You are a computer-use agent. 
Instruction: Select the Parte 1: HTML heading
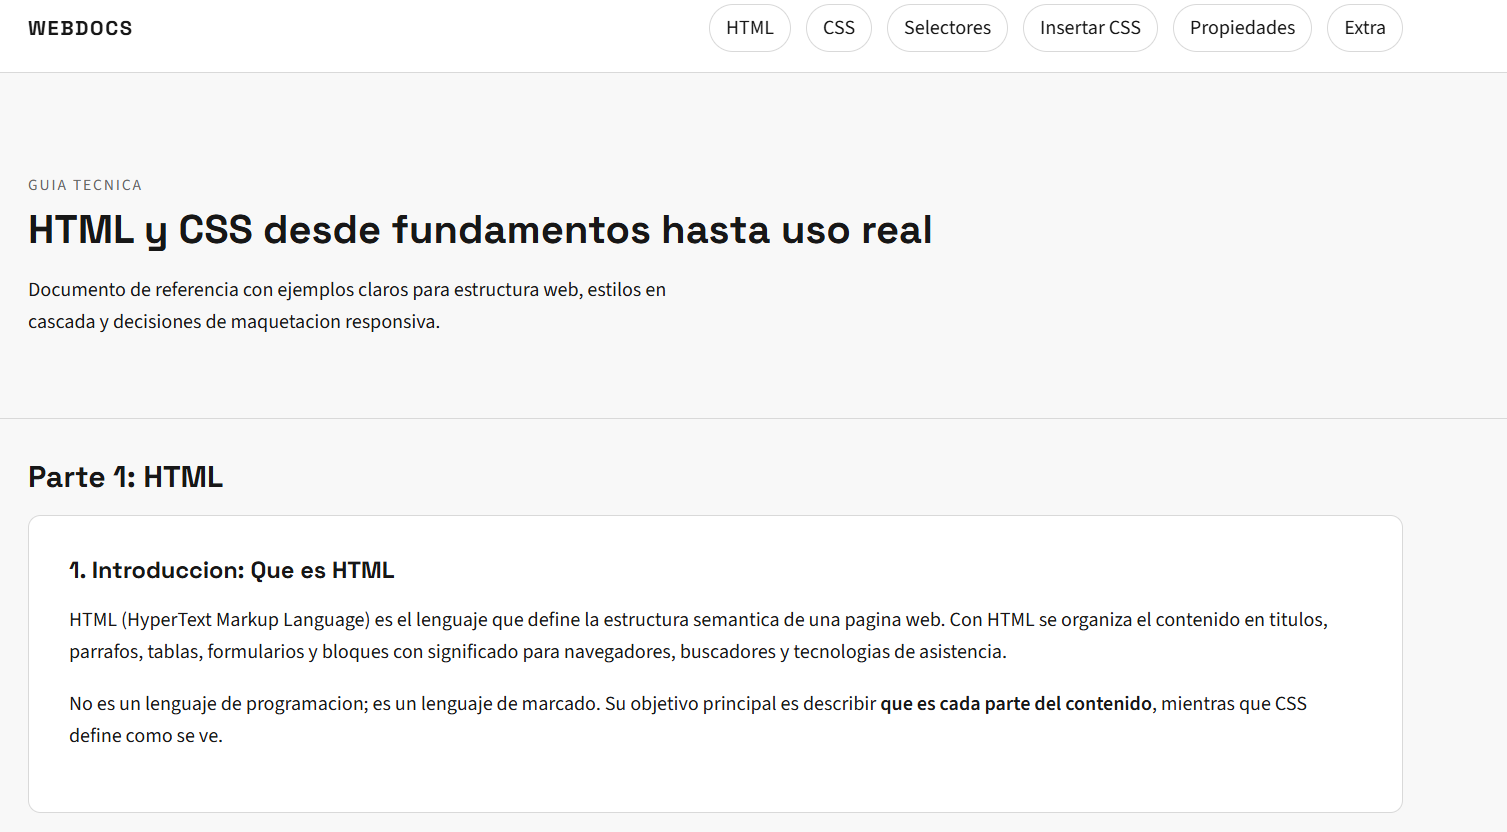(x=125, y=476)
